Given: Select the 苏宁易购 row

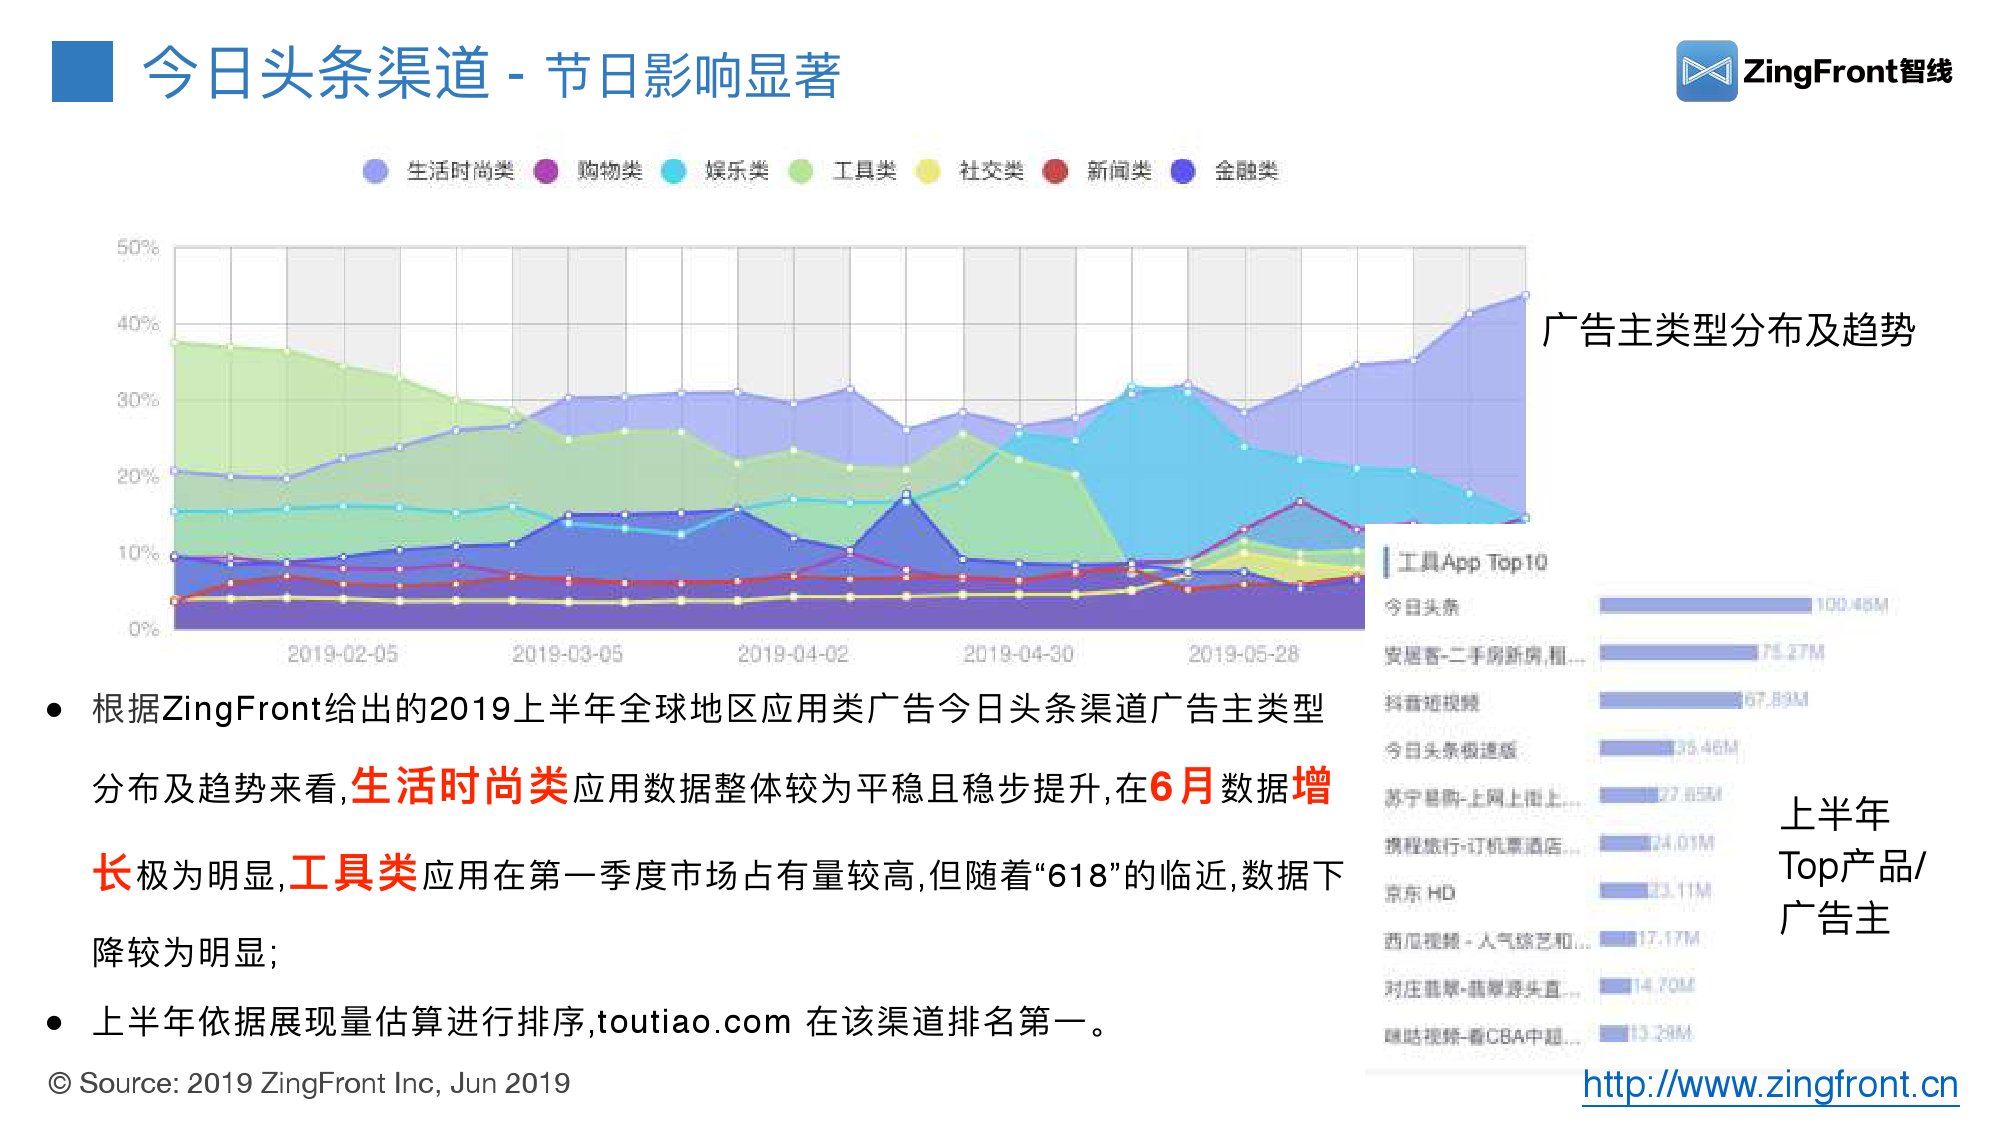Looking at the screenshot, I should (x=1552, y=797).
